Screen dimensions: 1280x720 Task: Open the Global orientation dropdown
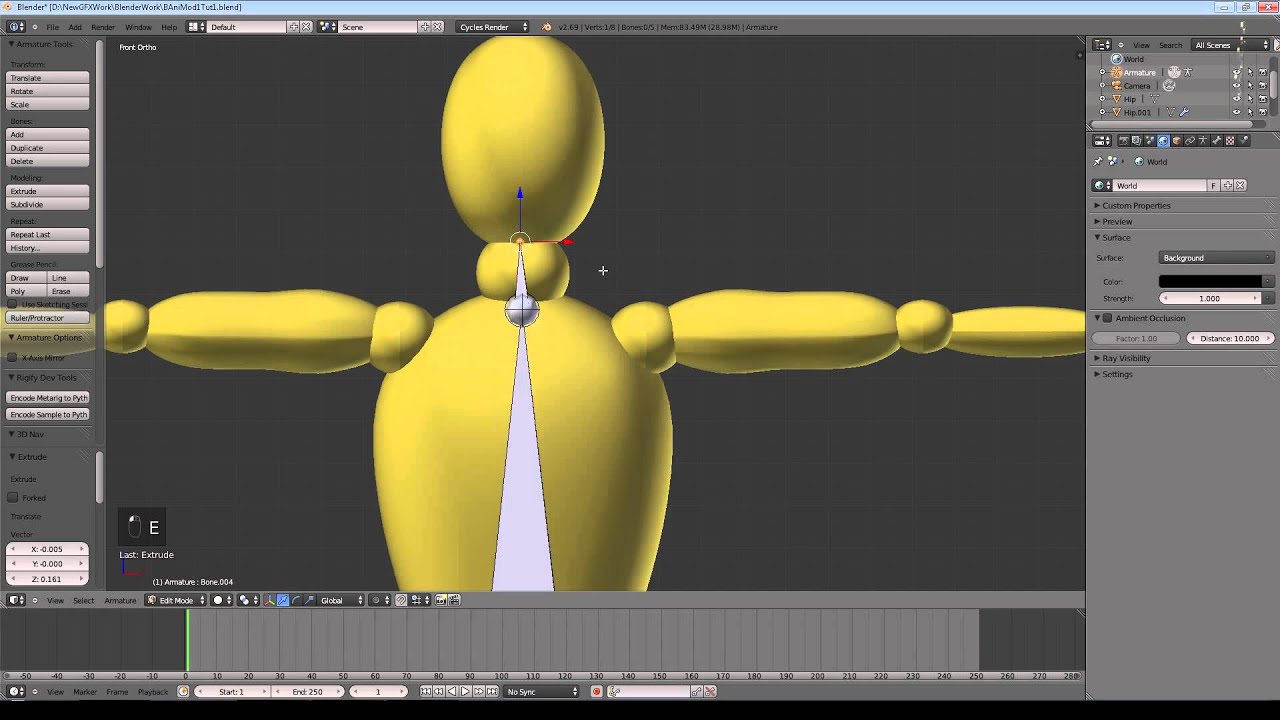click(341, 600)
